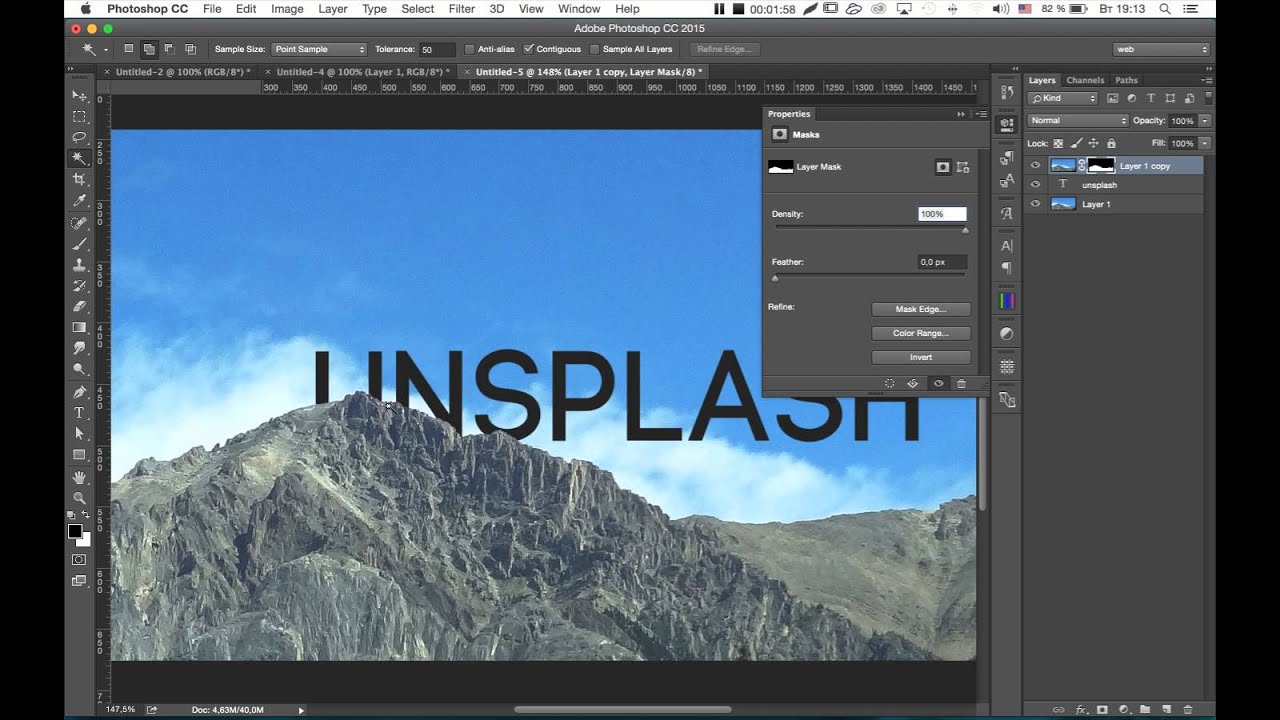Click New selection mode icon
The height and width of the screenshot is (720, 1280).
click(x=128, y=49)
